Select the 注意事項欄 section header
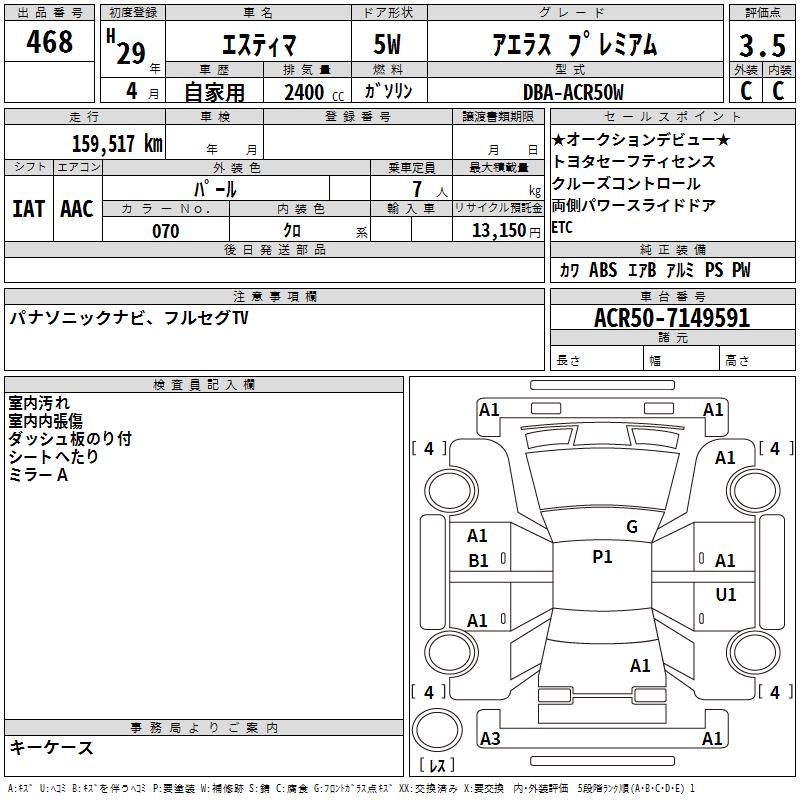This screenshot has height=800, width=800. [275, 296]
